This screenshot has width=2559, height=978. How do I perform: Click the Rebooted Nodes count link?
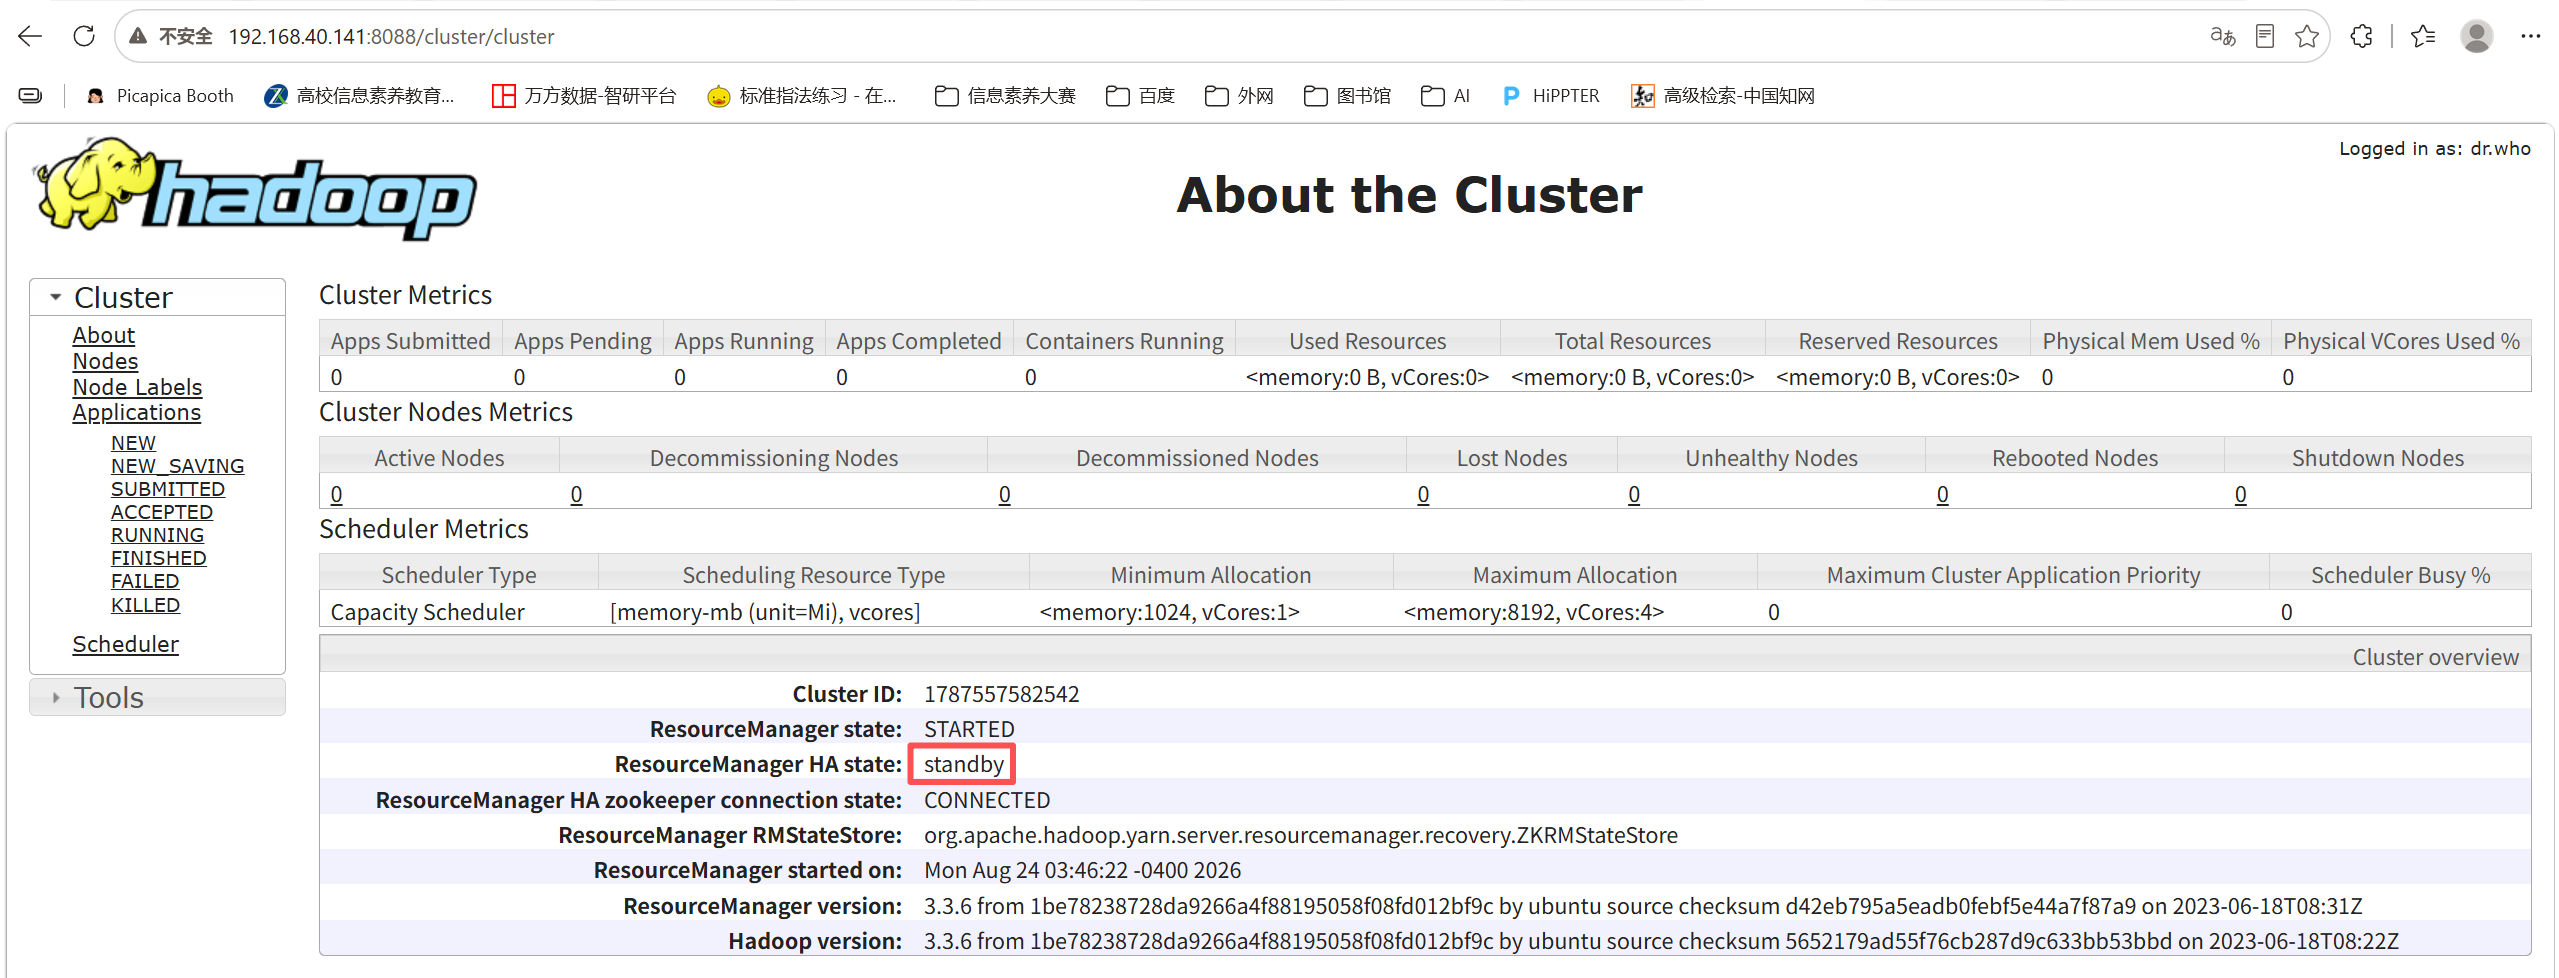[x=1942, y=494]
